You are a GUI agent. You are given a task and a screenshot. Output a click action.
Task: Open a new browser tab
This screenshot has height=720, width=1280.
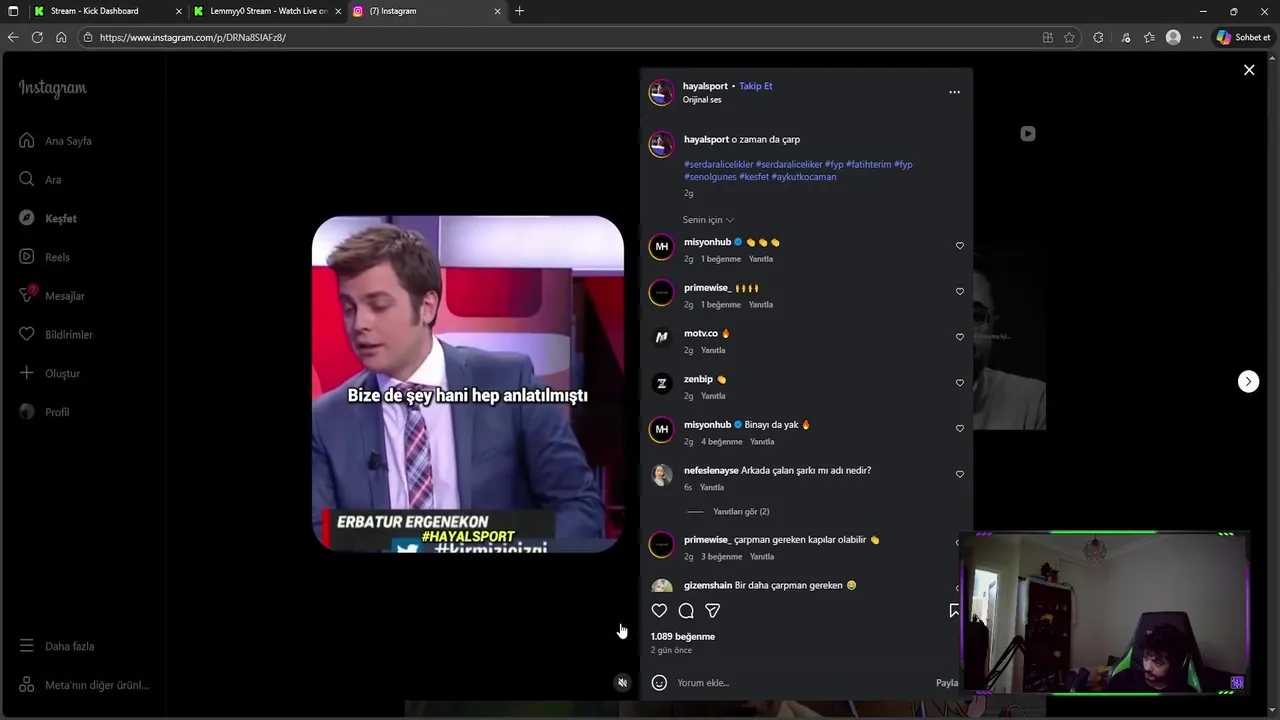coord(519,11)
